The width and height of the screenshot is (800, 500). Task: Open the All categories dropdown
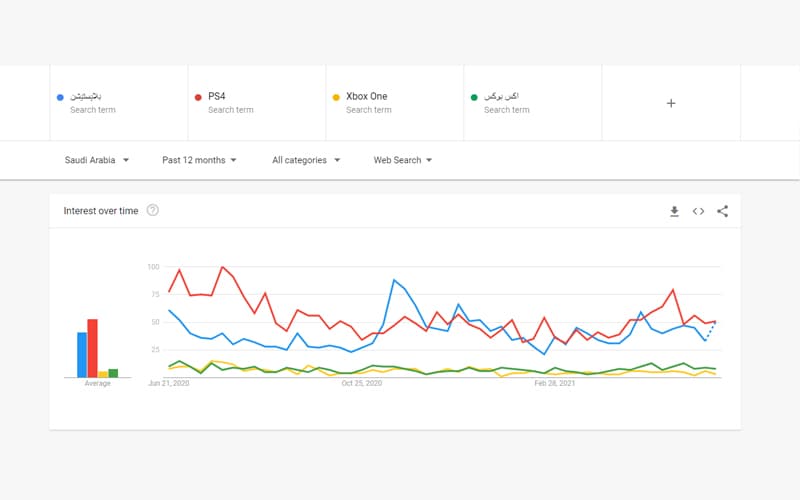[306, 160]
